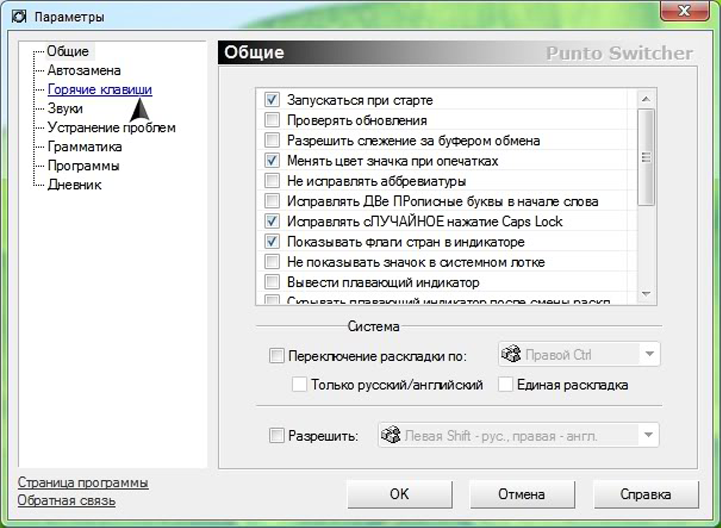
Task: Enable Переключение раскладки по checkbox
Action: (276, 356)
